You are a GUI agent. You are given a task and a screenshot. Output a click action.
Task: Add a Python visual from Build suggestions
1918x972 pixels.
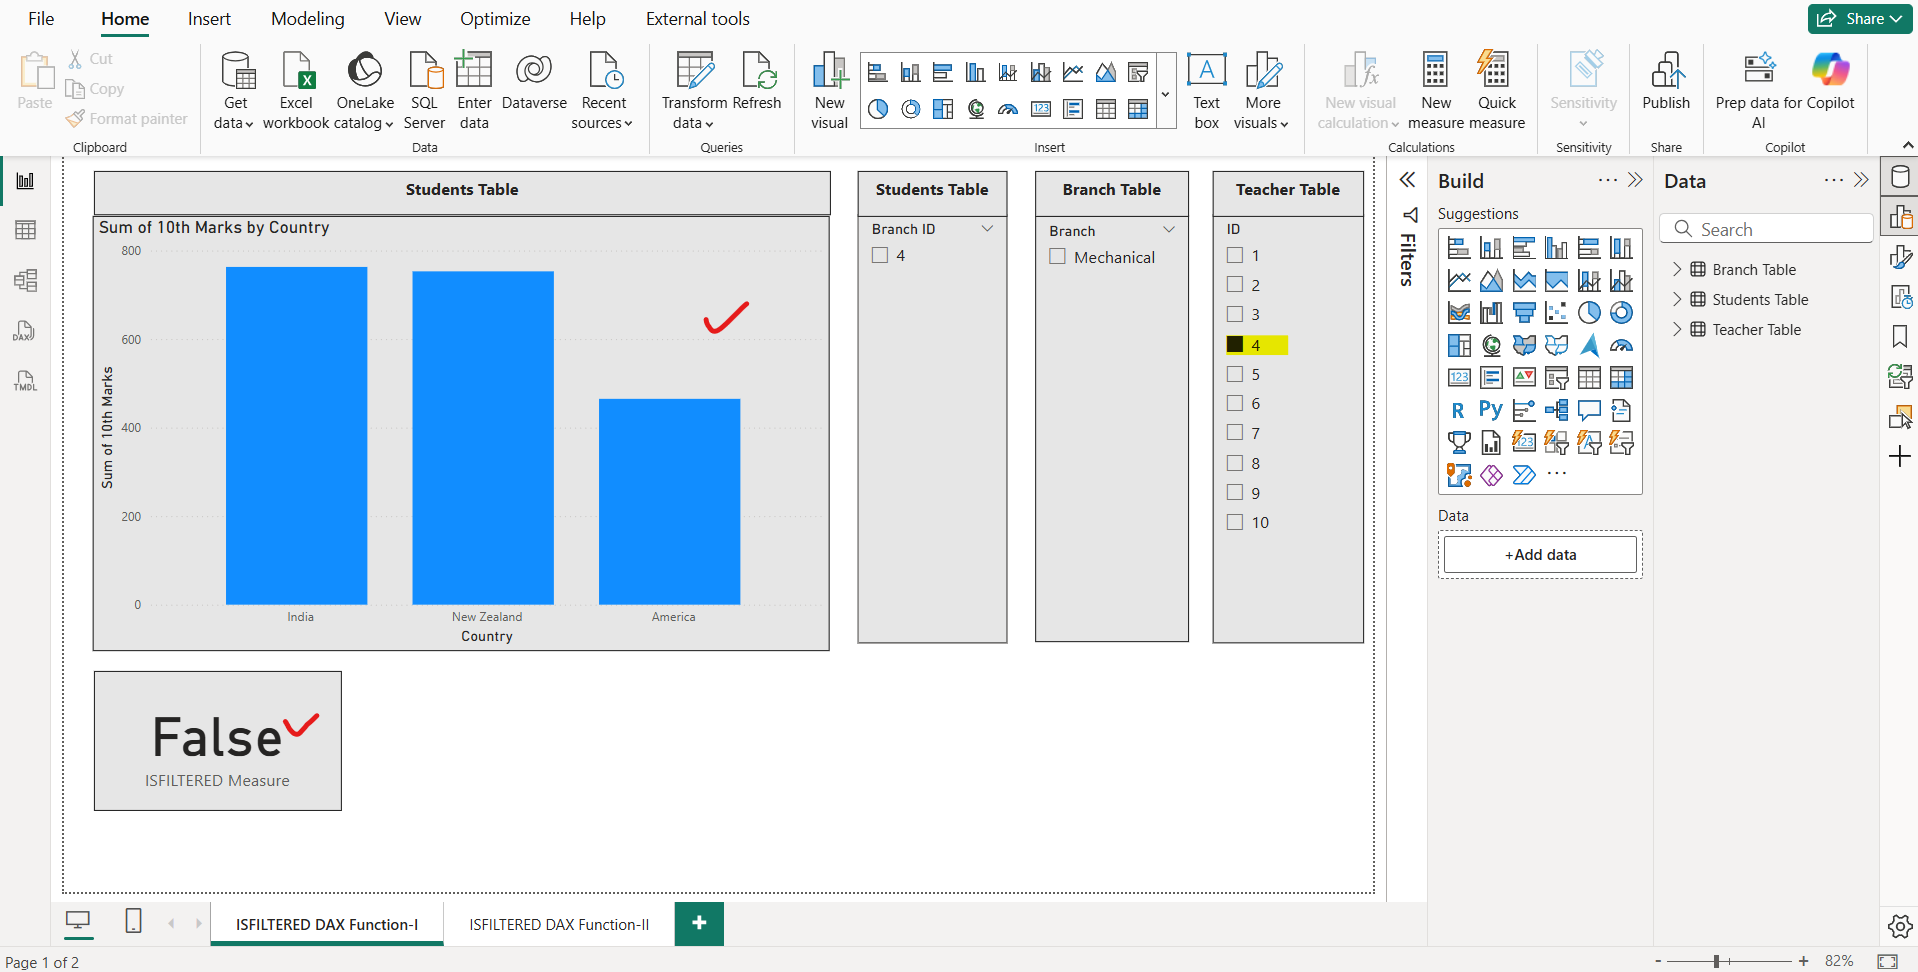click(x=1490, y=410)
